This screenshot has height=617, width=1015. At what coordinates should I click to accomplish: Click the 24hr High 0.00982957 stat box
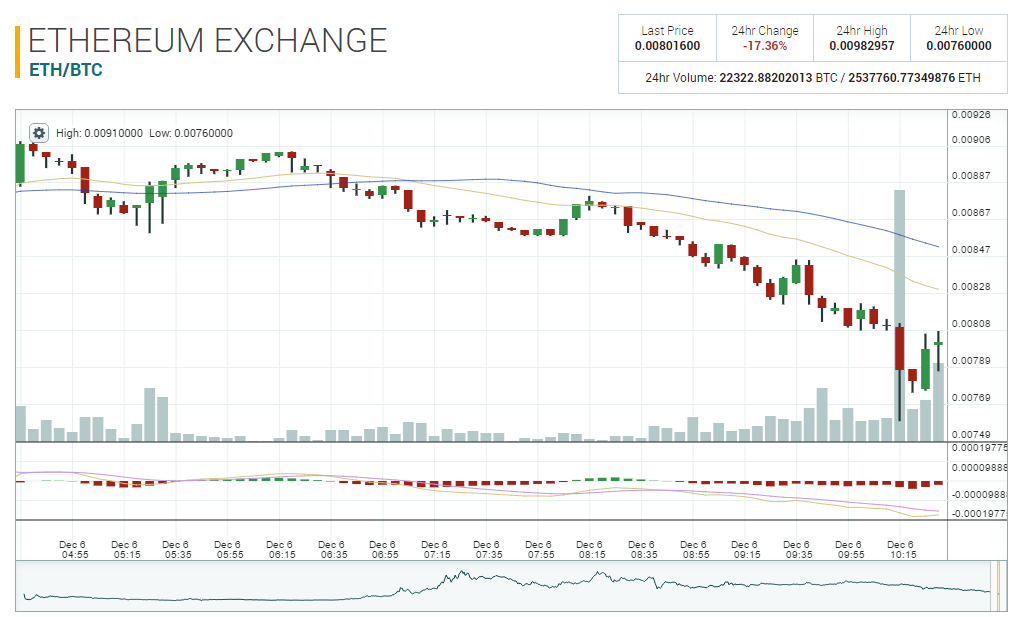click(862, 37)
